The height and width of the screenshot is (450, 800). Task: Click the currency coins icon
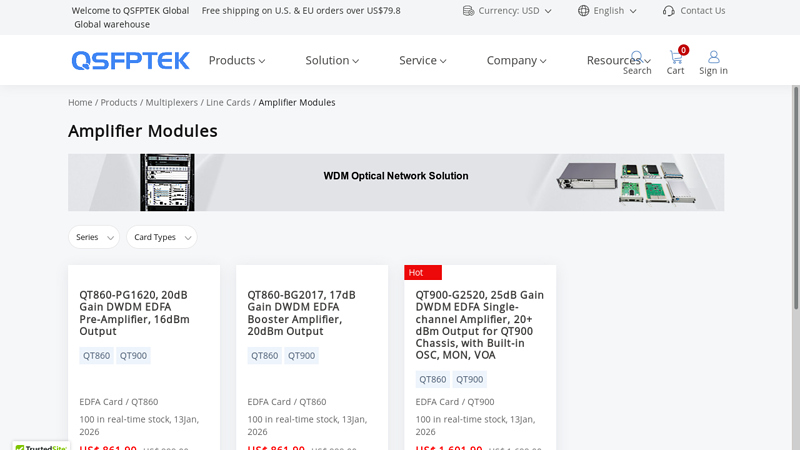click(468, 11)
